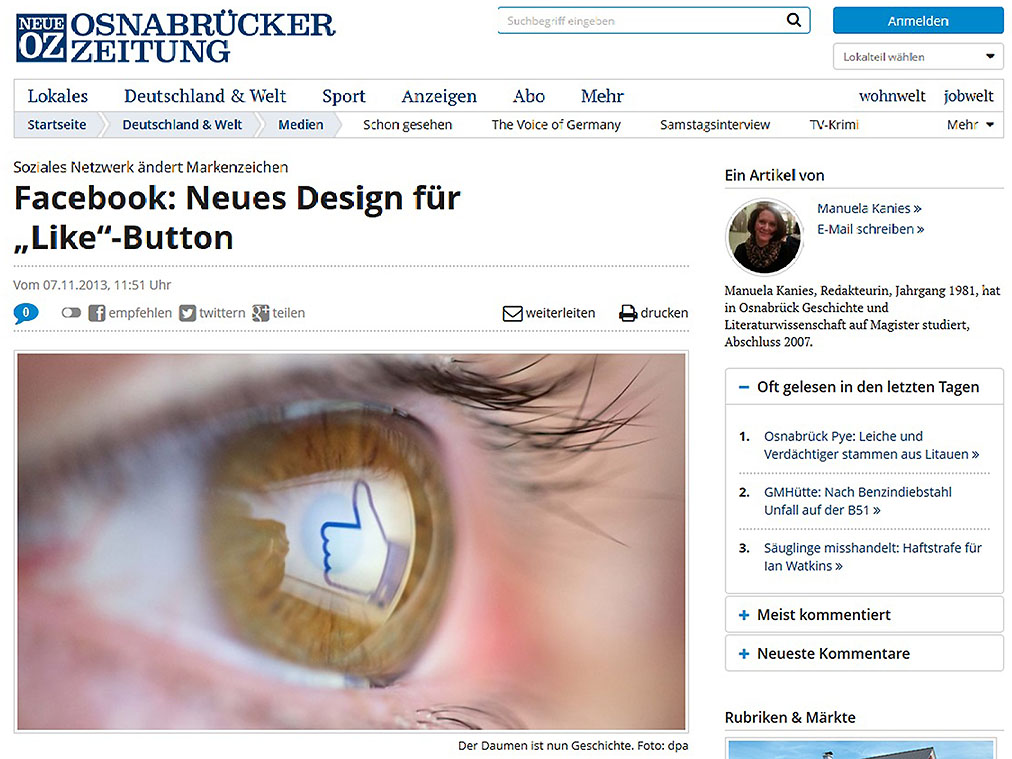This screenshot has height=759, width=1012.
Task: Click E-Mail schreiben link
Action: pos(871,229)
